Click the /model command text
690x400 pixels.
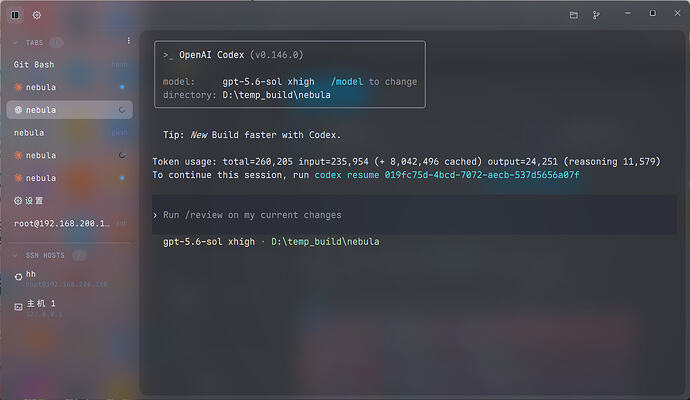pos(347,81)
